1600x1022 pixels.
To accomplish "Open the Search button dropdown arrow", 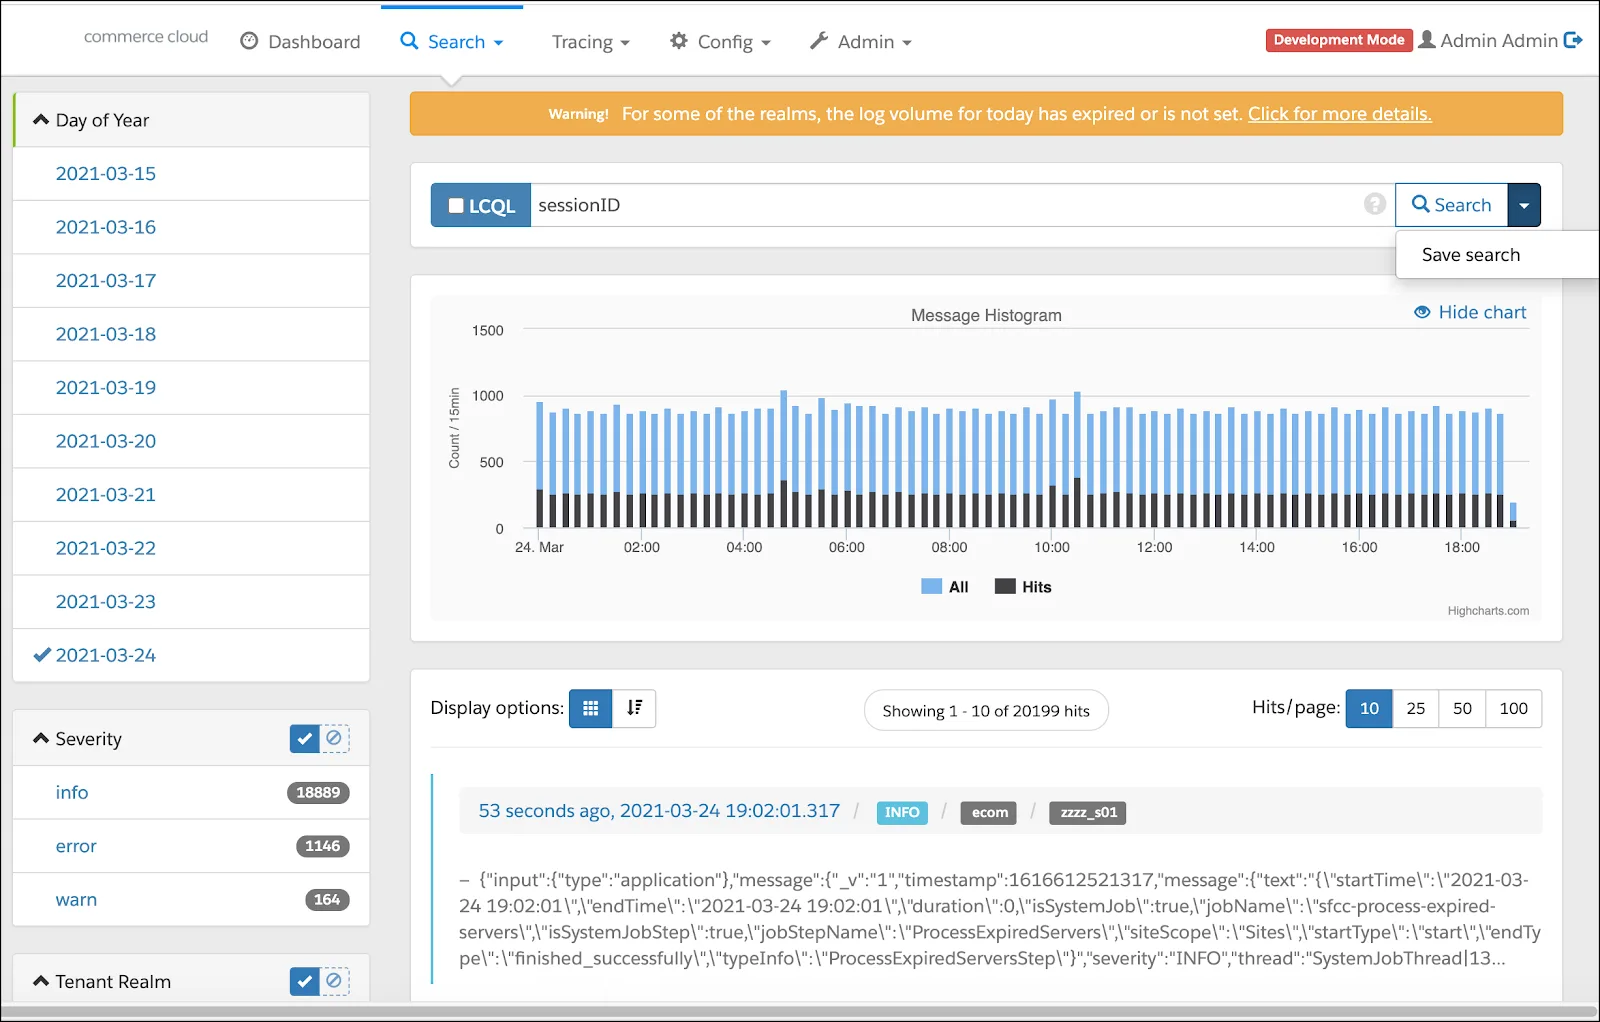I will click(1524, 205).
